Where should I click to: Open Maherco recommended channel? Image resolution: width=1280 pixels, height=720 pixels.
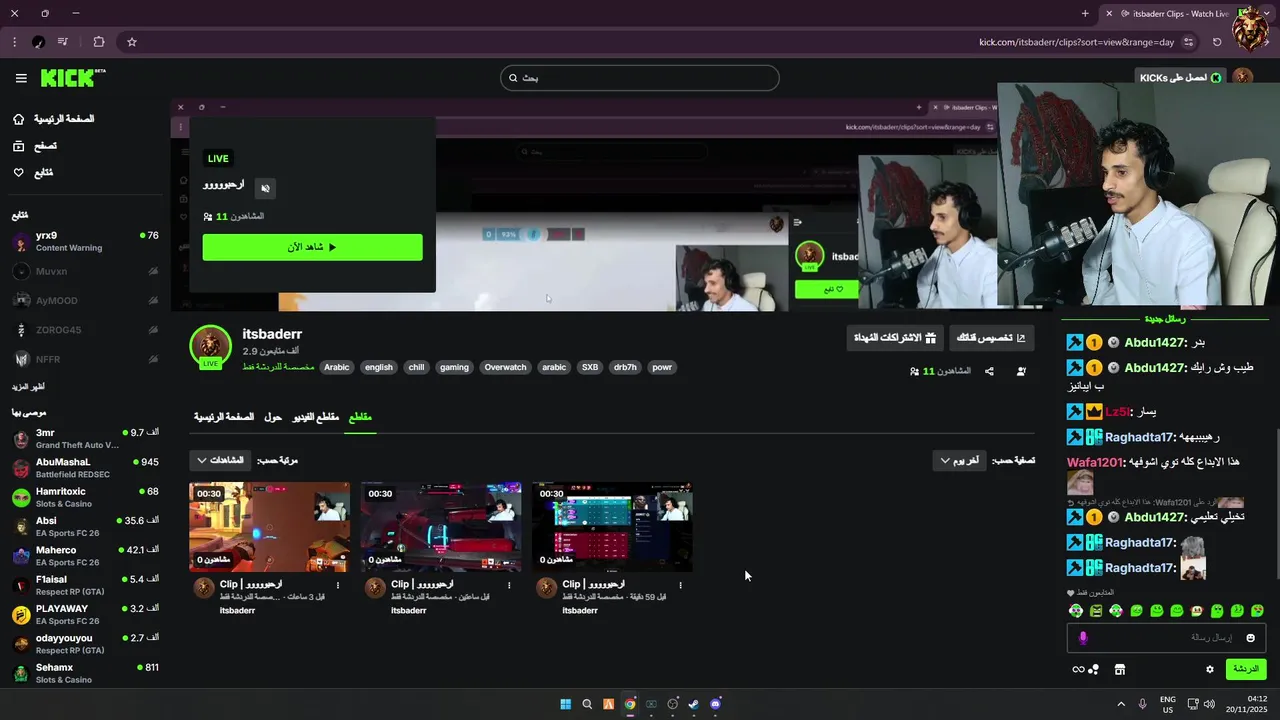click(x=85, y=556)
